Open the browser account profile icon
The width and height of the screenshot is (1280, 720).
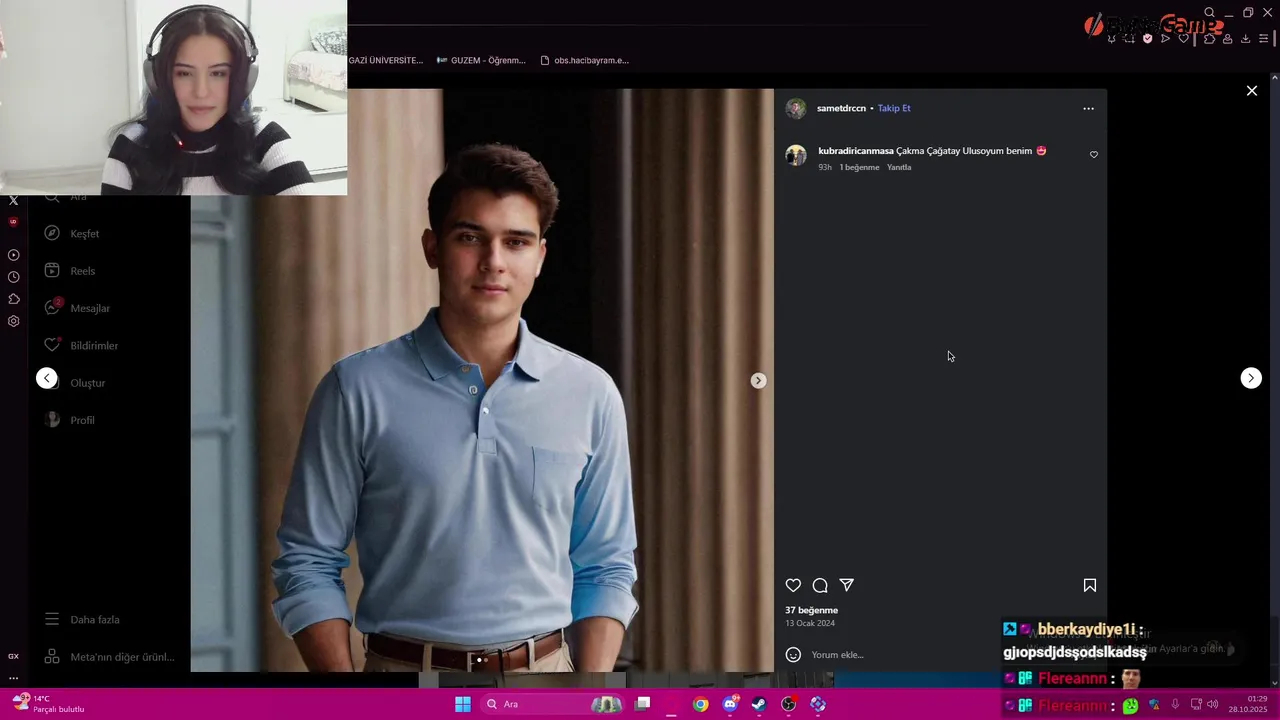[1227, 38]
